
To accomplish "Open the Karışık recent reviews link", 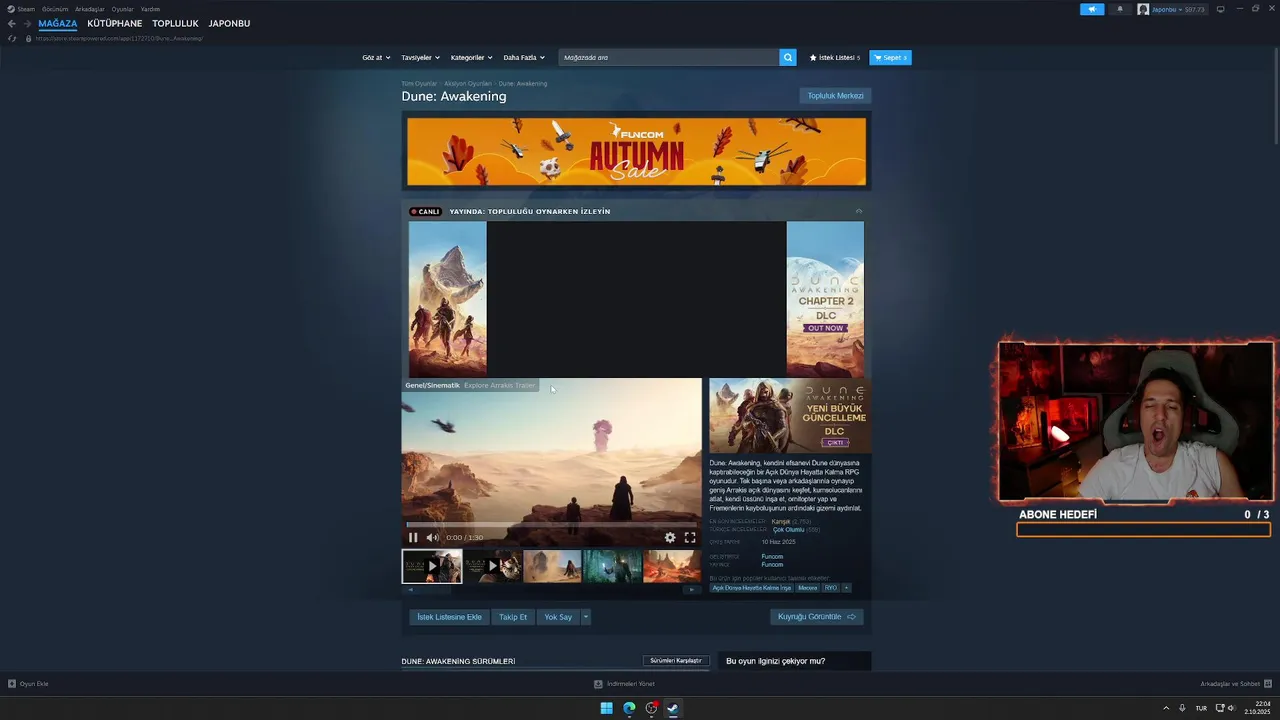I will pos(781,521).
